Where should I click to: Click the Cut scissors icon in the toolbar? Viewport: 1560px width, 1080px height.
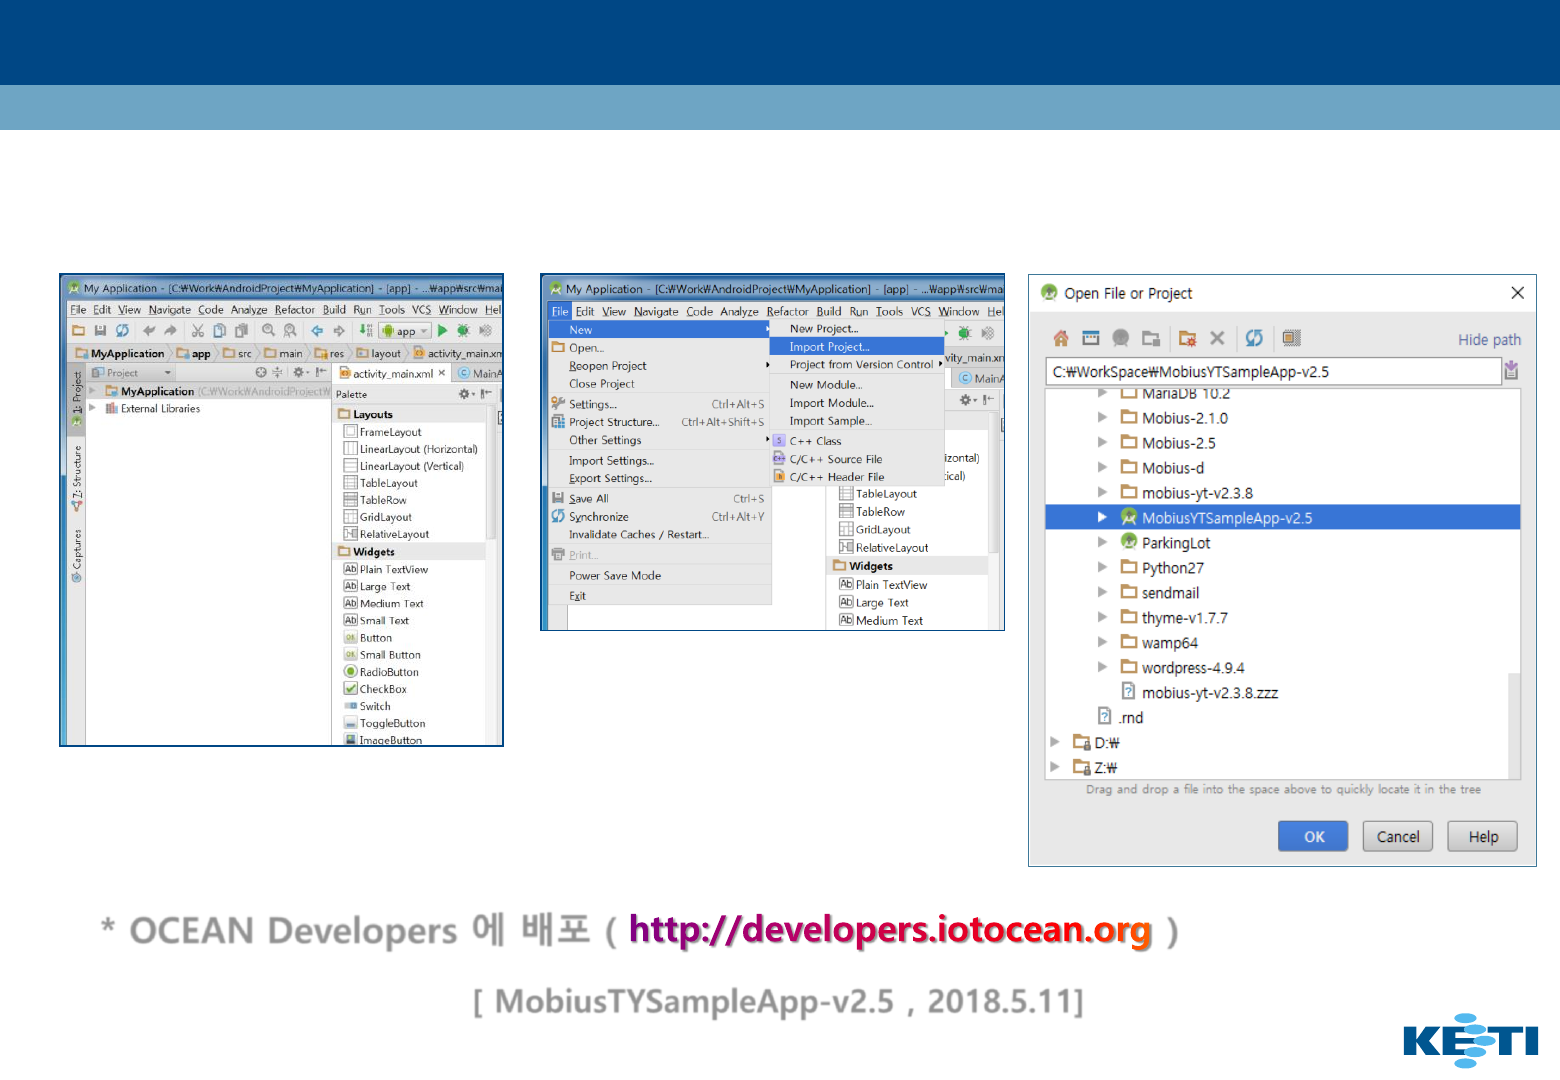tap(197, 330)
